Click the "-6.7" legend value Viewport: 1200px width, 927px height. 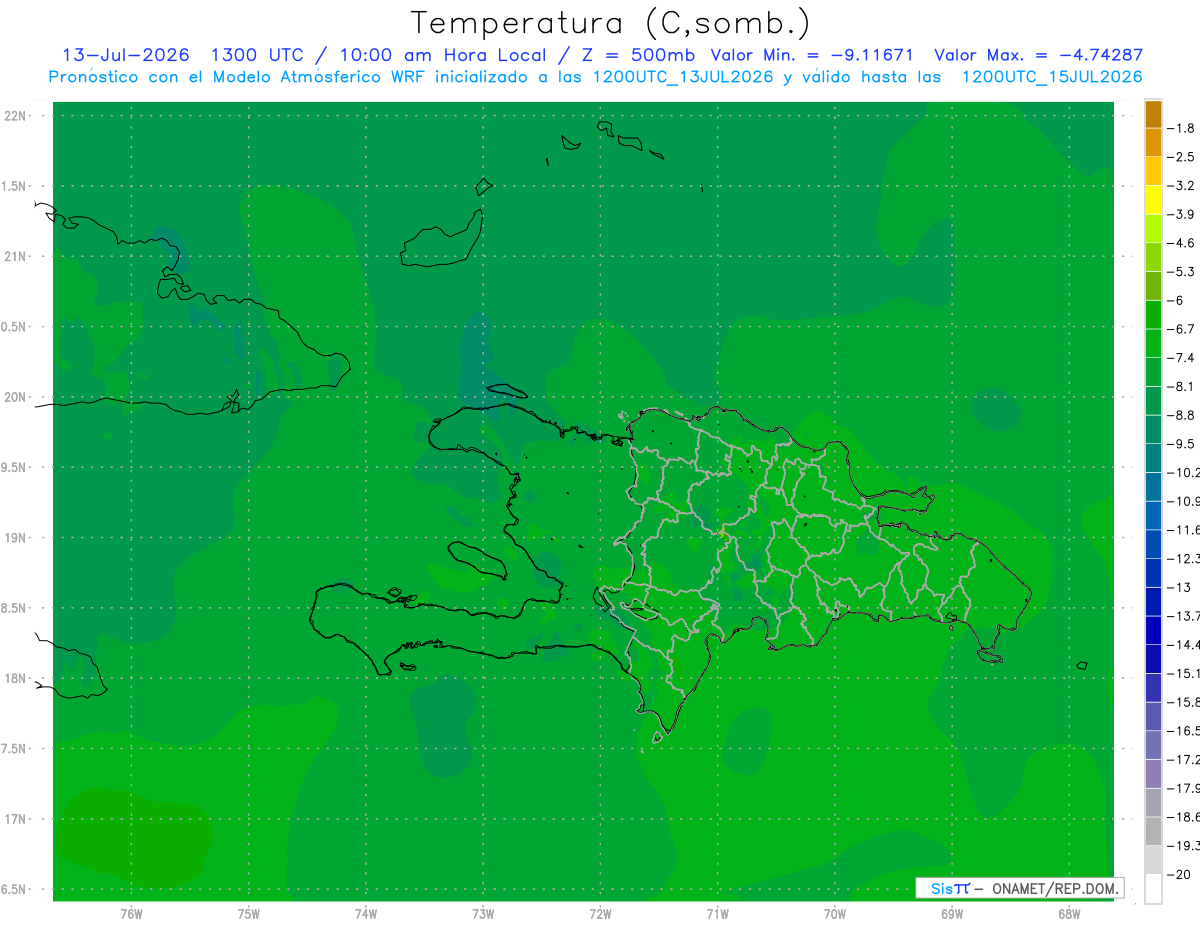pyautogui.click(x=1182, y=329)
